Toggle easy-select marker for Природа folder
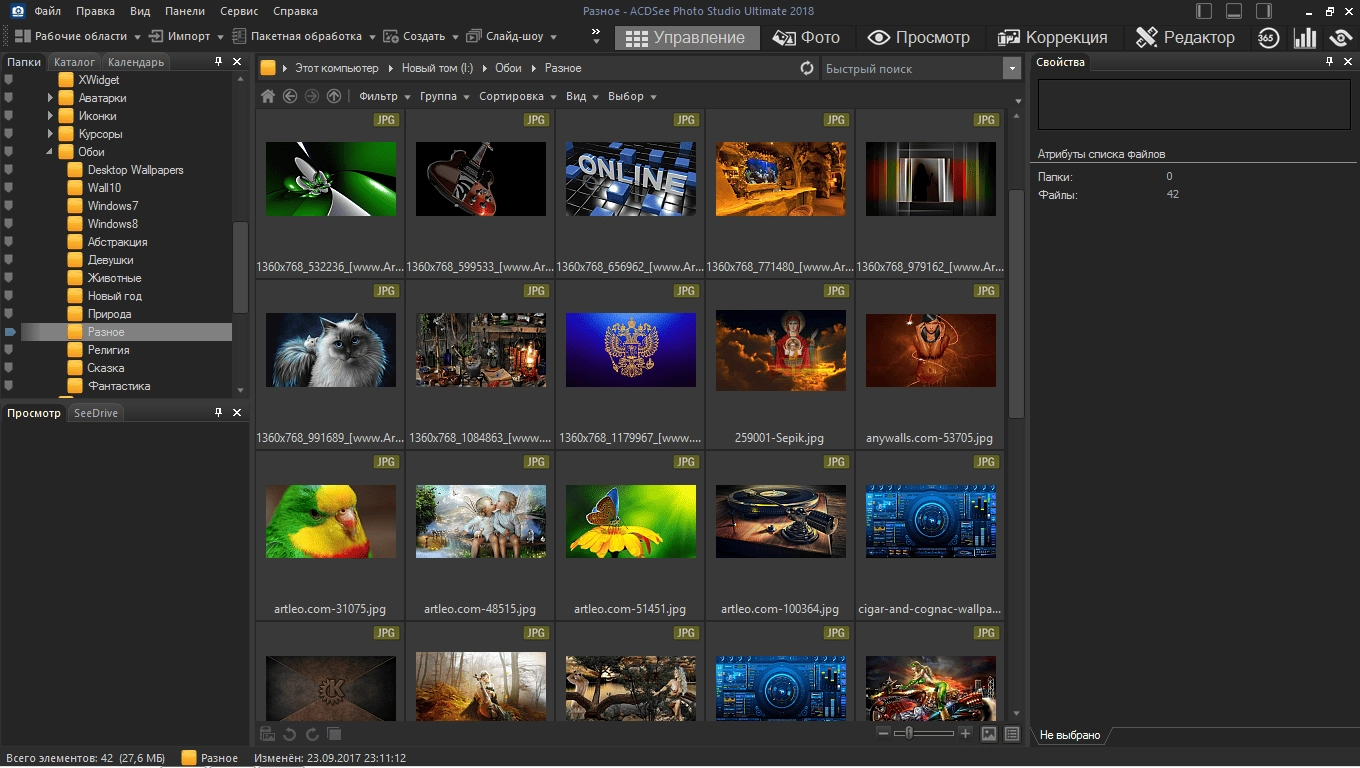 [9, 314]
